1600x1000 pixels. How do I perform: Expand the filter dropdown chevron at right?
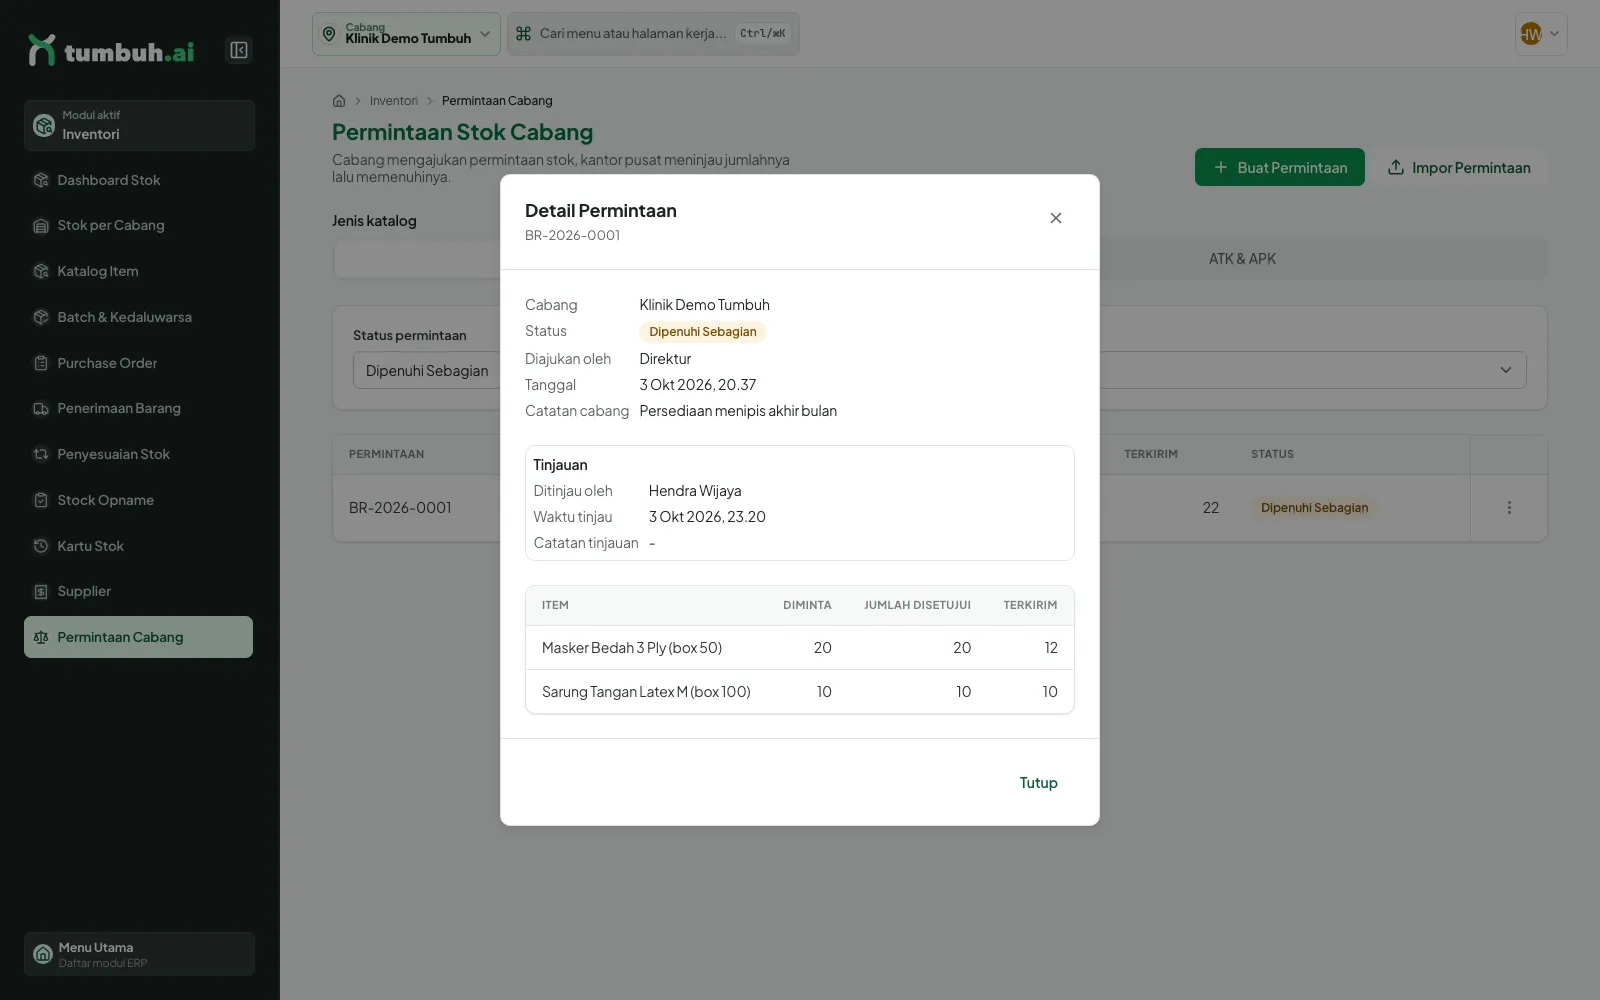click(1506, 370)
